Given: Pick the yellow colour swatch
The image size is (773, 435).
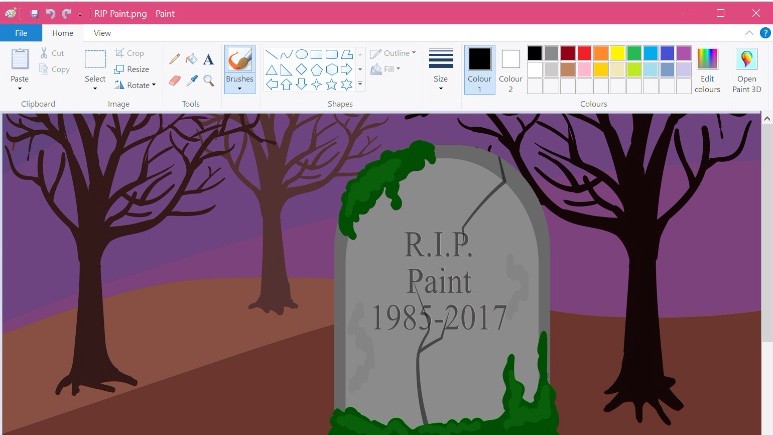Looking at the screenshot, I should (618, 53).
